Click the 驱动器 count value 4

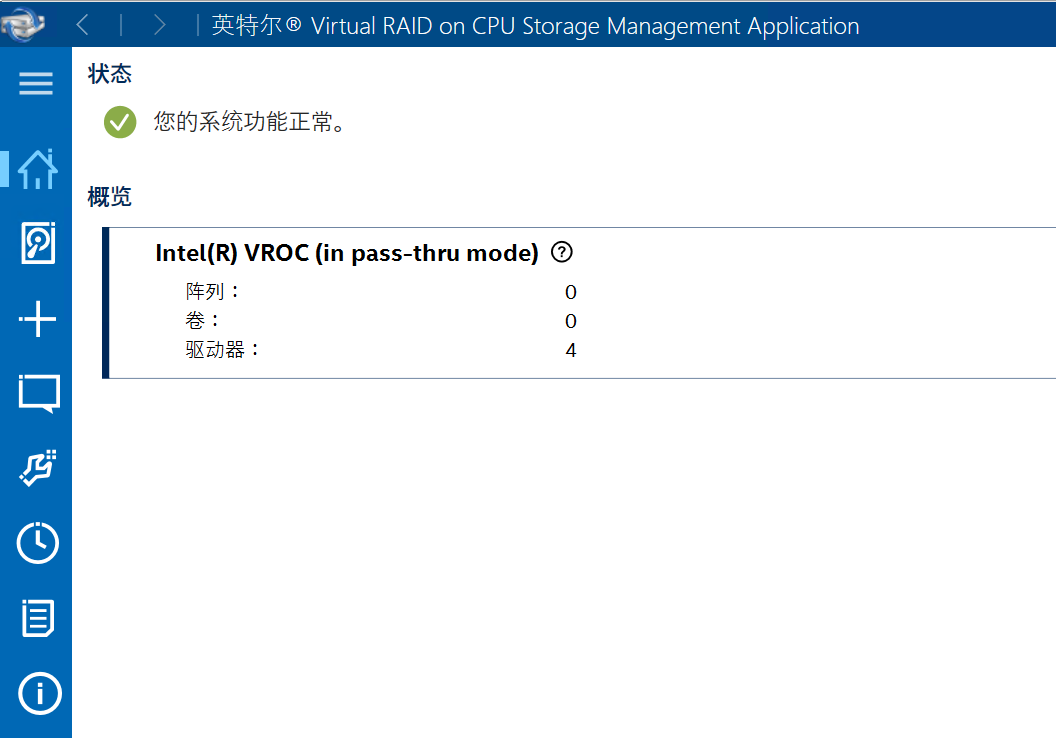point(570,350)
